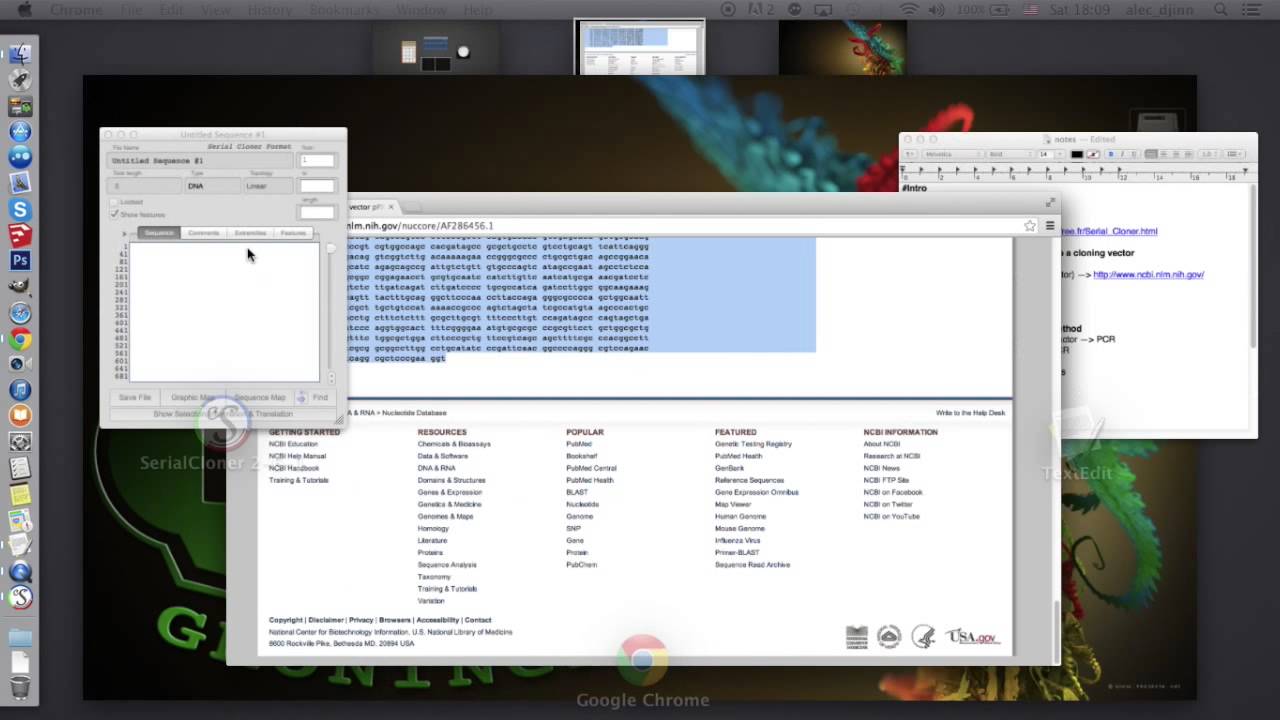
Task: Click the Serial Cloner sequence slider knob
Action: click(x=331, y=248)
